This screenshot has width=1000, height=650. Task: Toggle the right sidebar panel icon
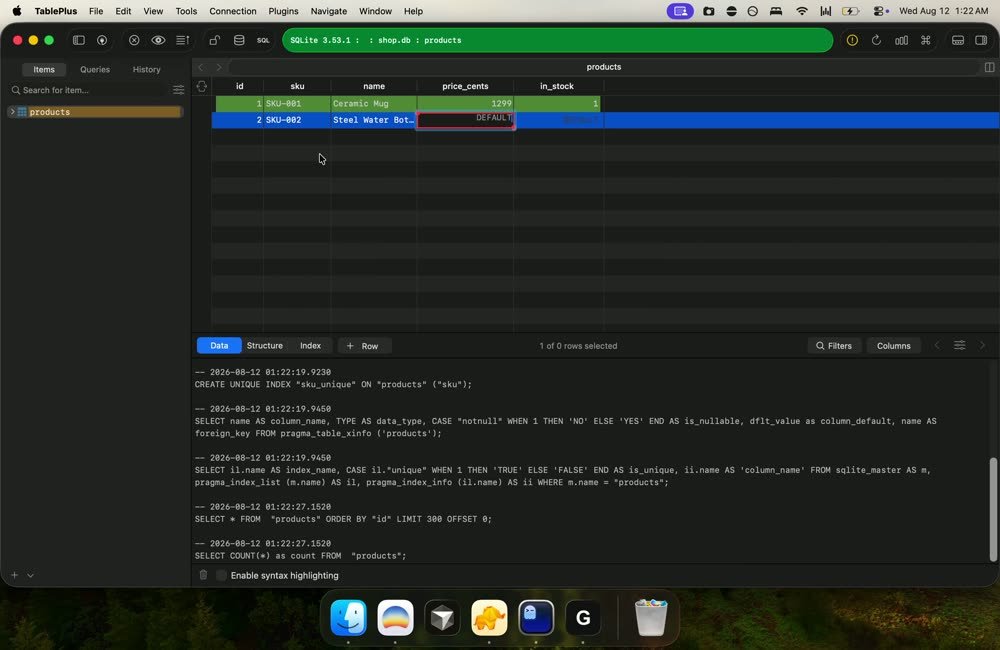(x=982, y=40)
